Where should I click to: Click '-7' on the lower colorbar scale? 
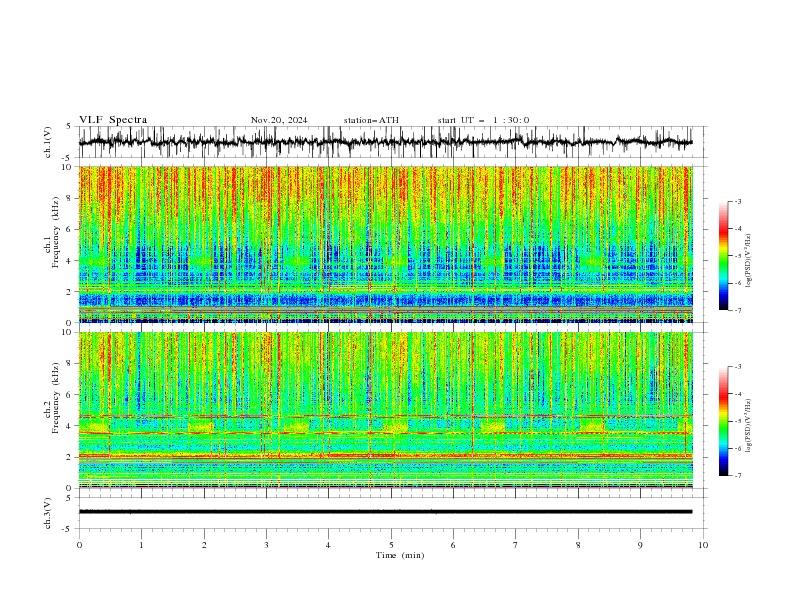(738, 475)
